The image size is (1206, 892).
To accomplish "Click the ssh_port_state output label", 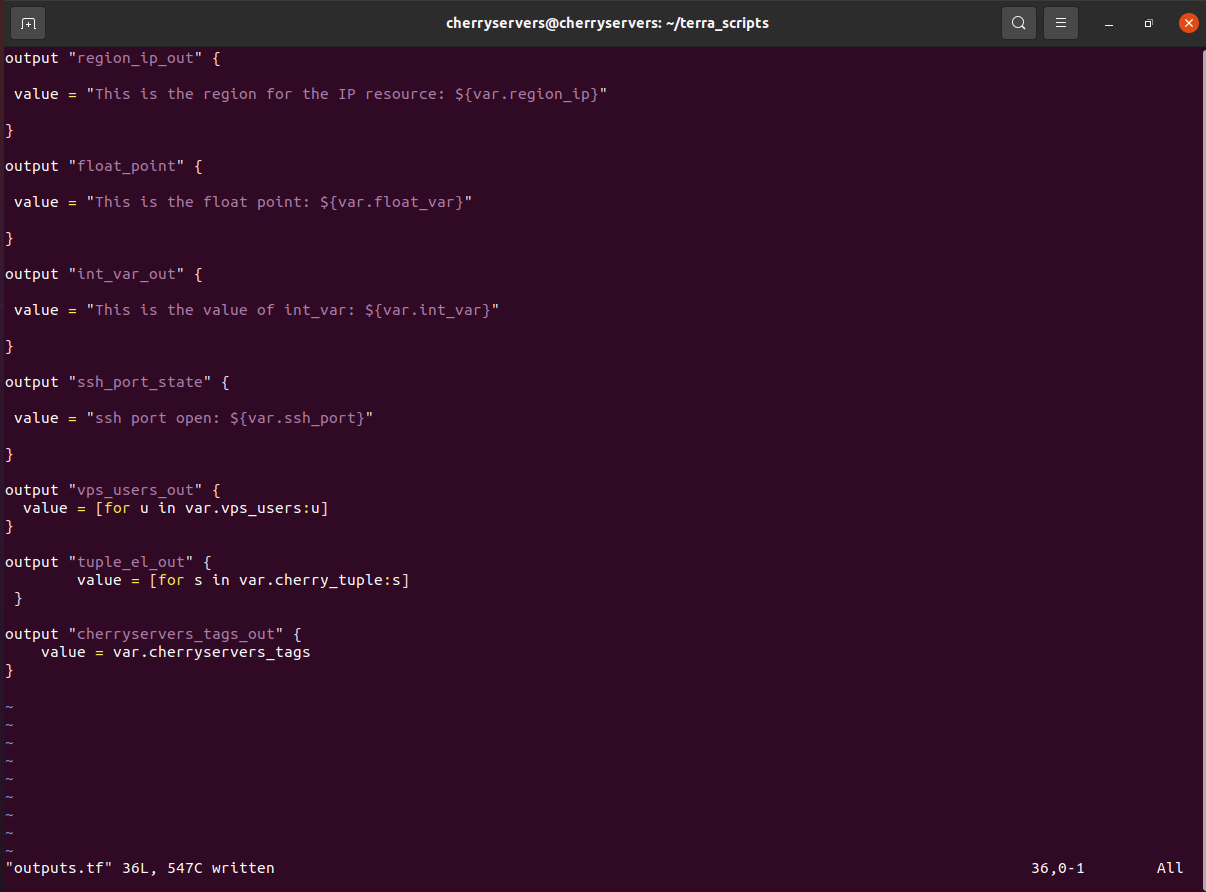I will [x=140, y=381].
